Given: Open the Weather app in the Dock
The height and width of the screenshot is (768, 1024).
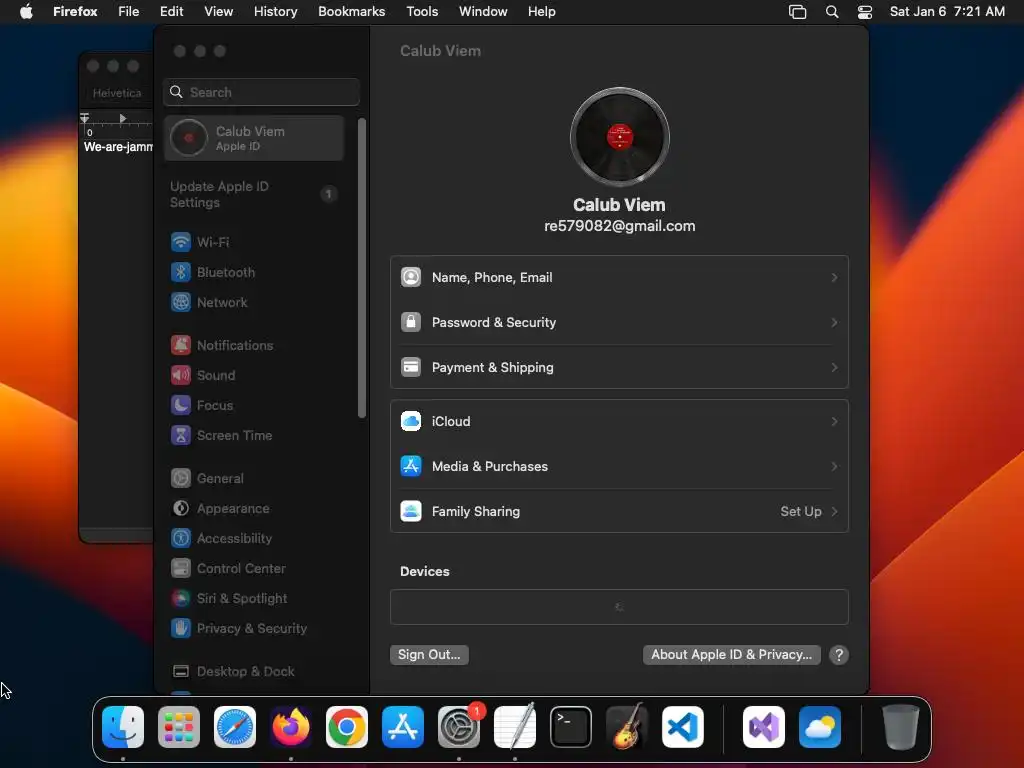Looking at the screenshot, I should pos(820,727).
